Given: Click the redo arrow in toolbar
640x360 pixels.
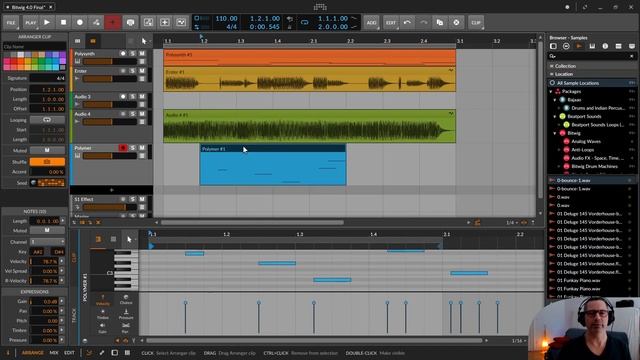Looking at the screenshot, I should tap(423, 22).
